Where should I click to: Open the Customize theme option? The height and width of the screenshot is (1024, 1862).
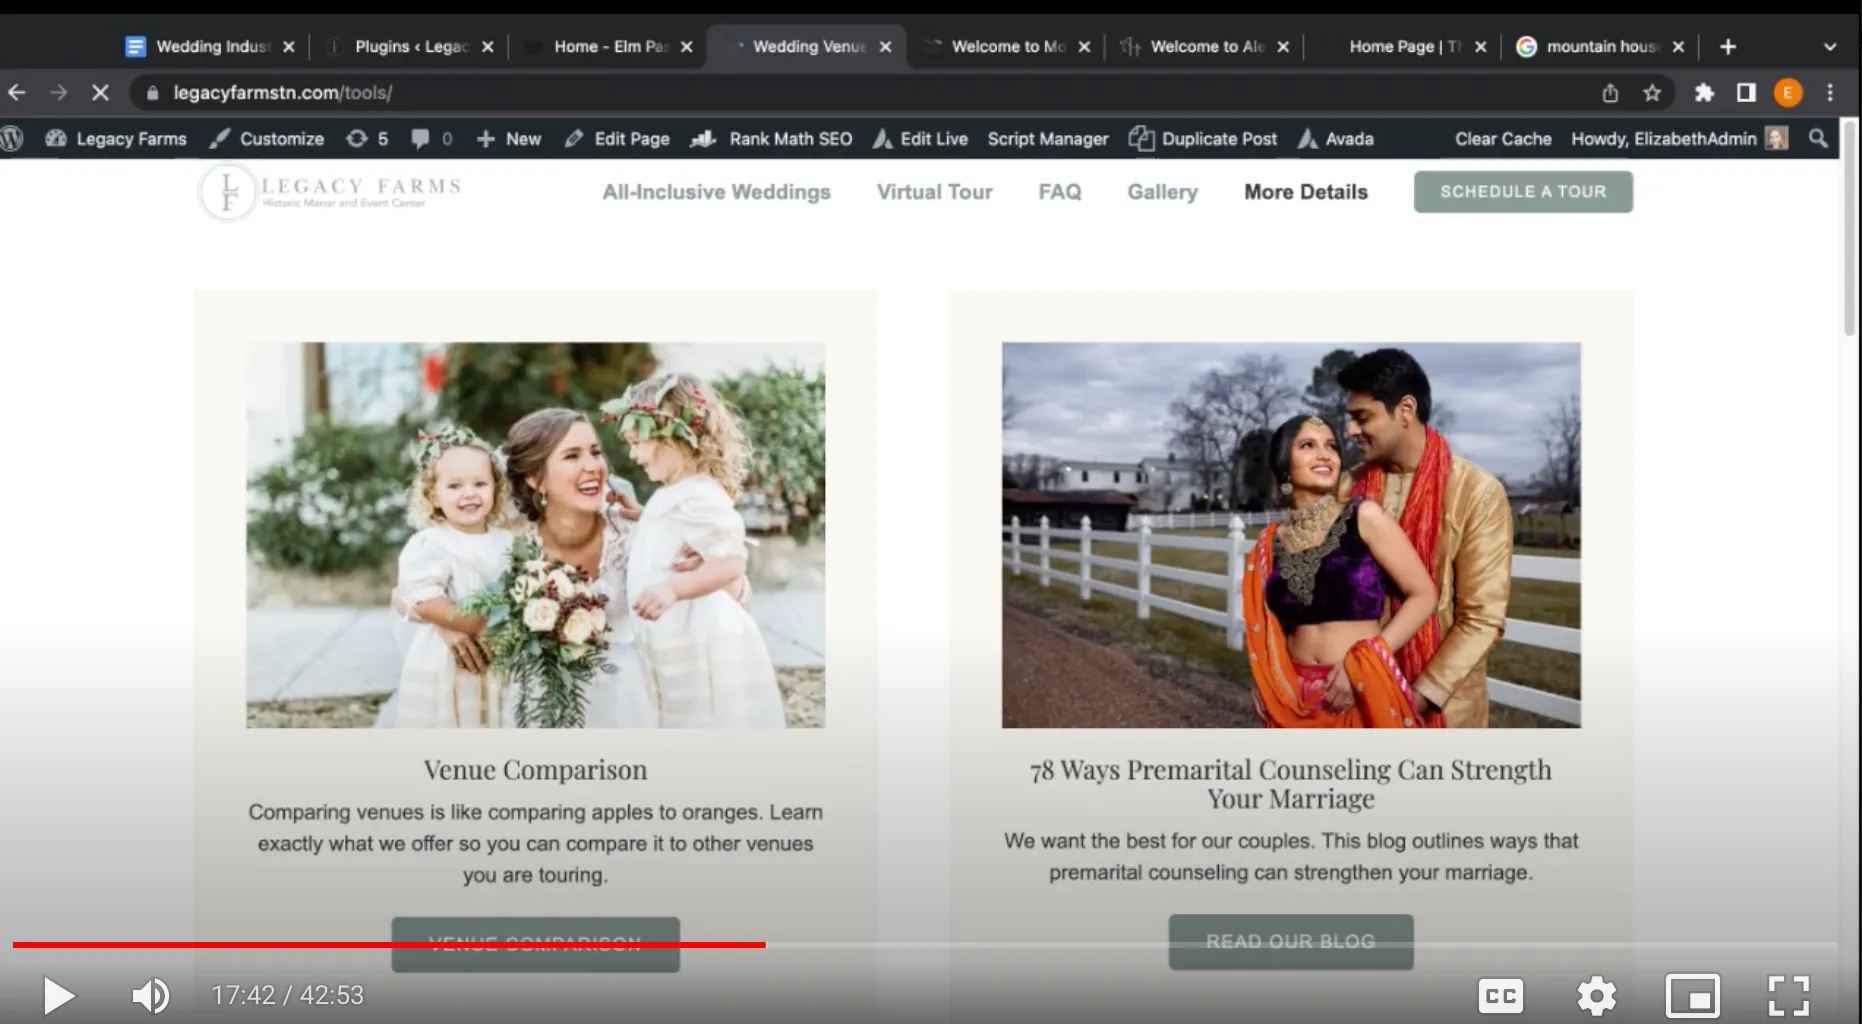pyautogui.click(x=266, y=139)
